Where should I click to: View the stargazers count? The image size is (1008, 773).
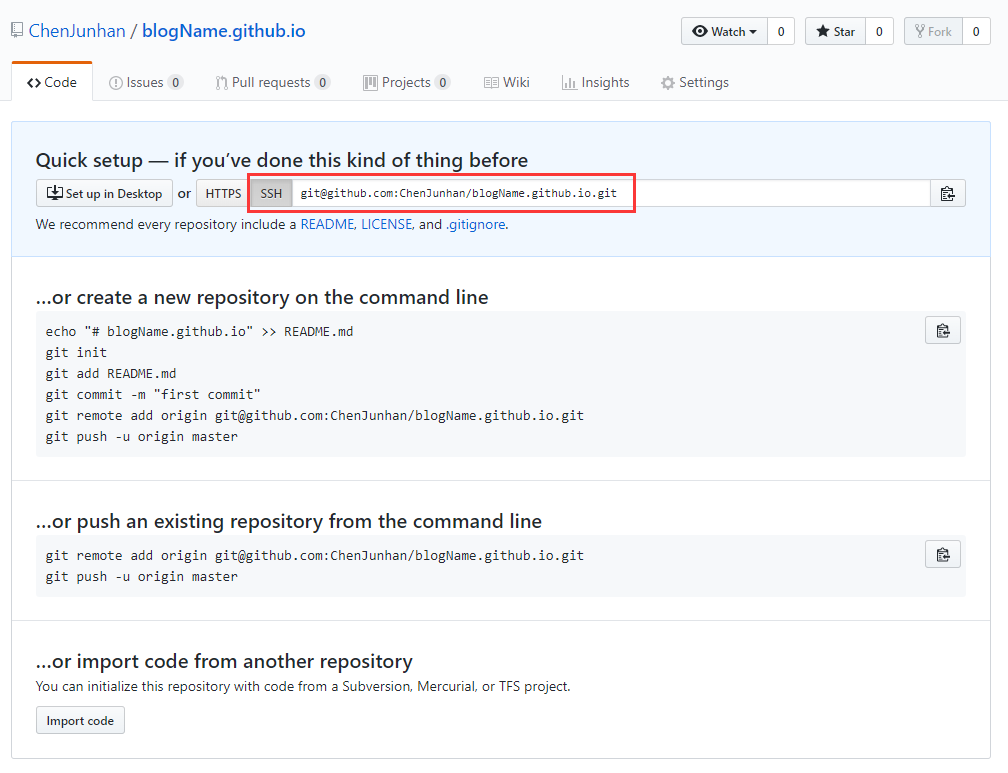[x=879, y=32]
